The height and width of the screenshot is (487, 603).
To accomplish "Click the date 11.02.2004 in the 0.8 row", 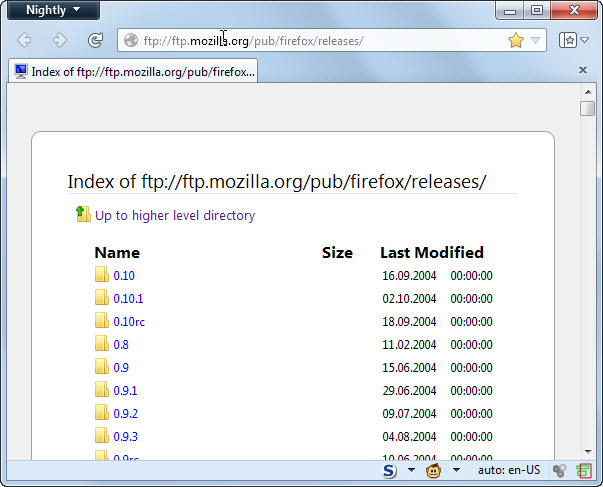I will pos(409,345).
